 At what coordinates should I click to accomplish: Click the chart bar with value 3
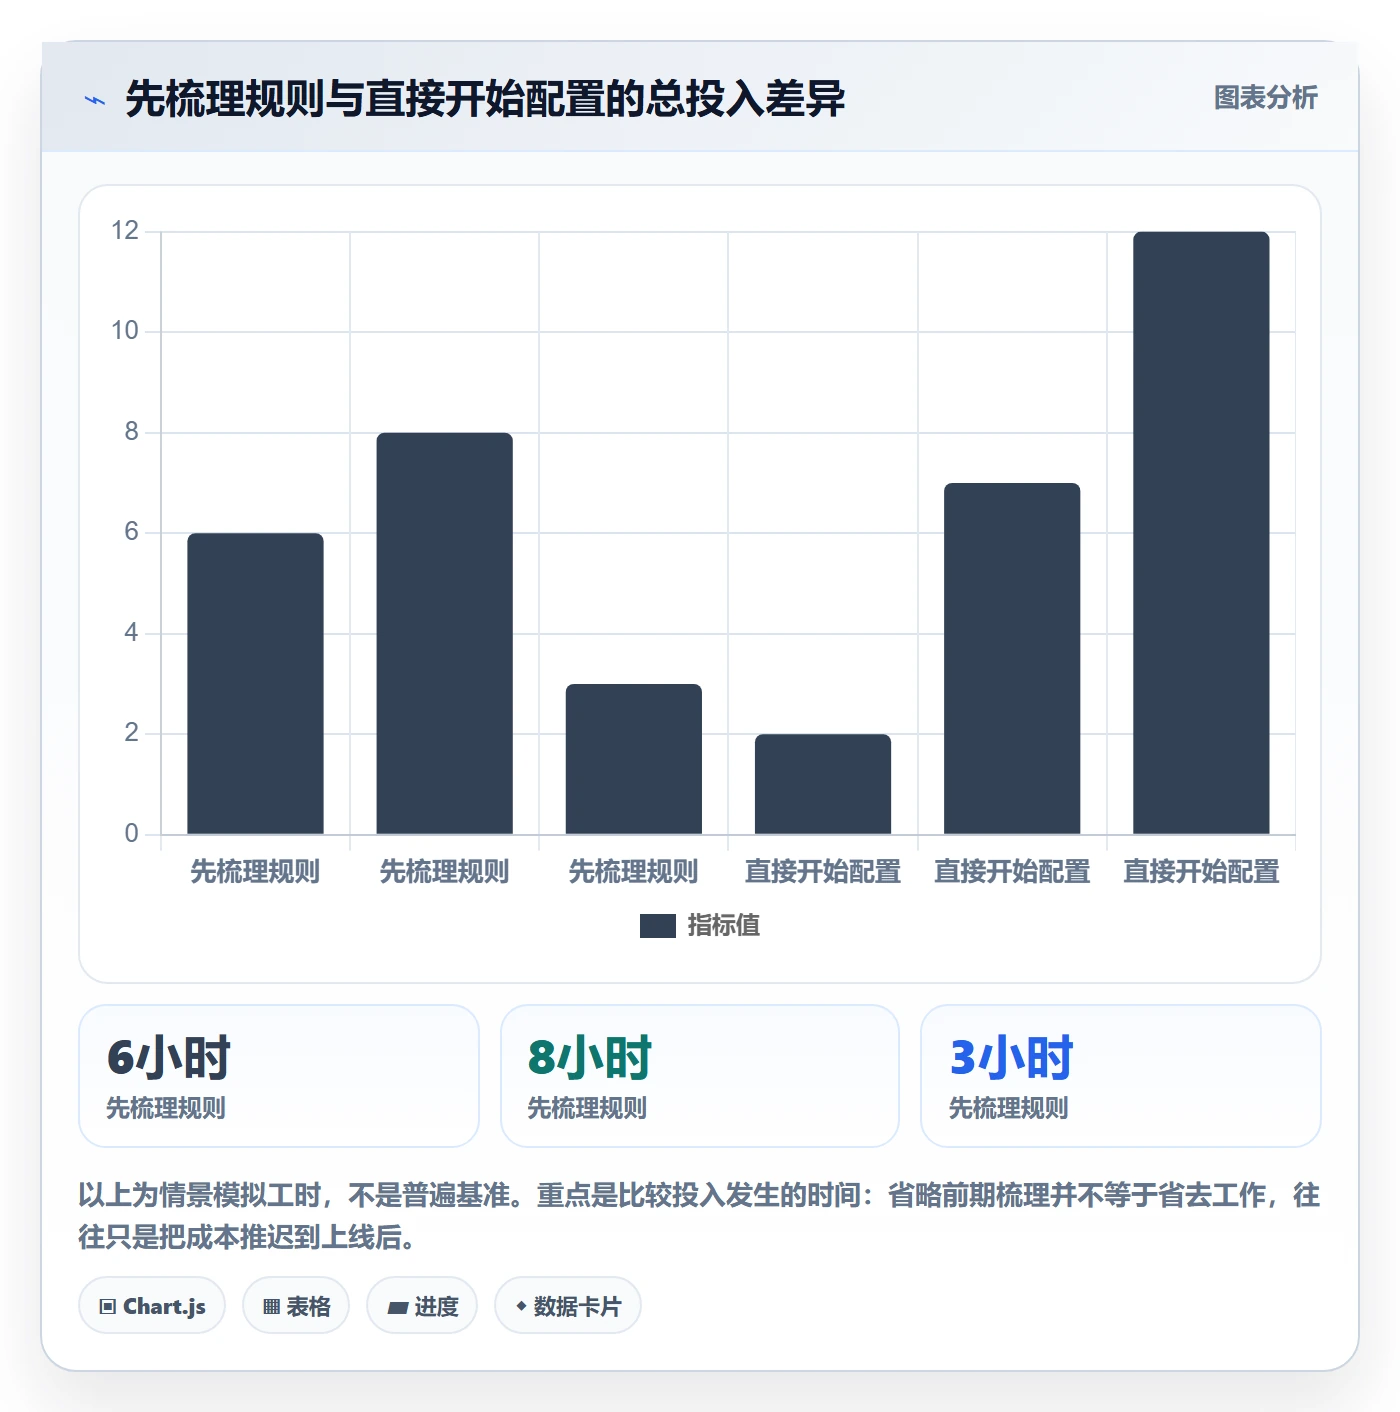634,759
